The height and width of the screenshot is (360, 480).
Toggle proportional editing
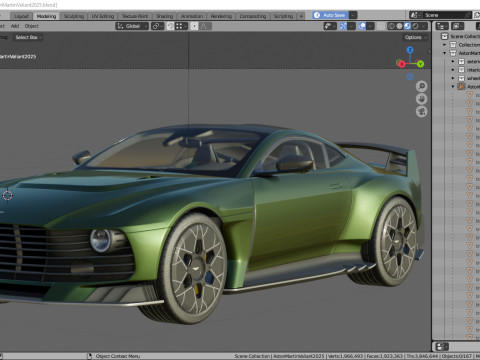pyautogui.click(x=194, y=26)
